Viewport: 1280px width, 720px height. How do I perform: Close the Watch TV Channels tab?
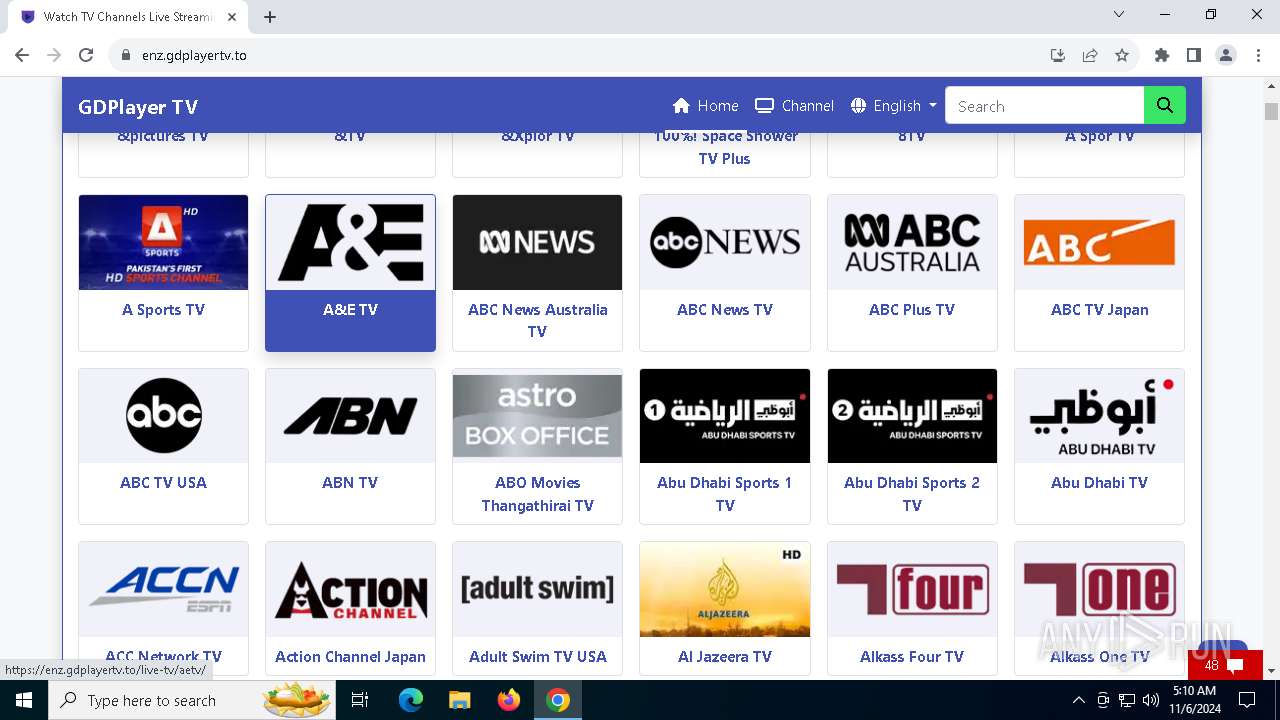tap(232, 17)
